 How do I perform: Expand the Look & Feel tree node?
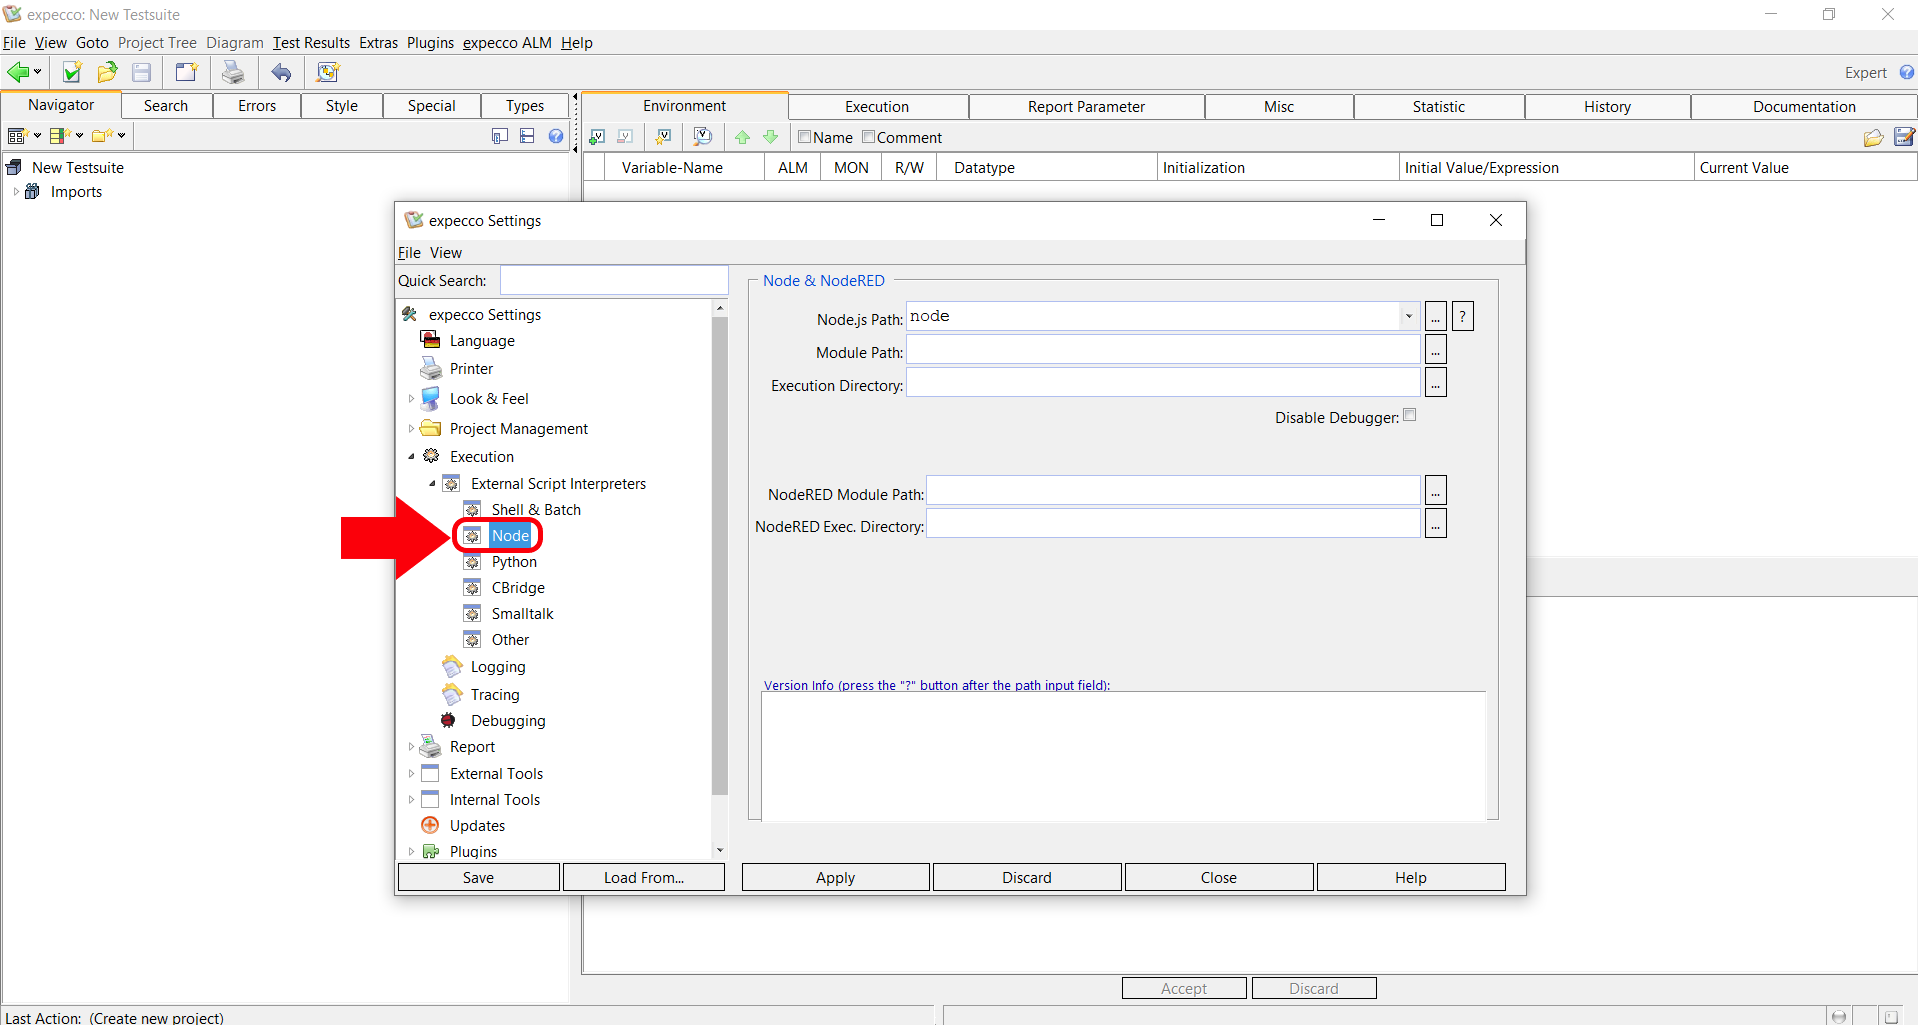411,399
